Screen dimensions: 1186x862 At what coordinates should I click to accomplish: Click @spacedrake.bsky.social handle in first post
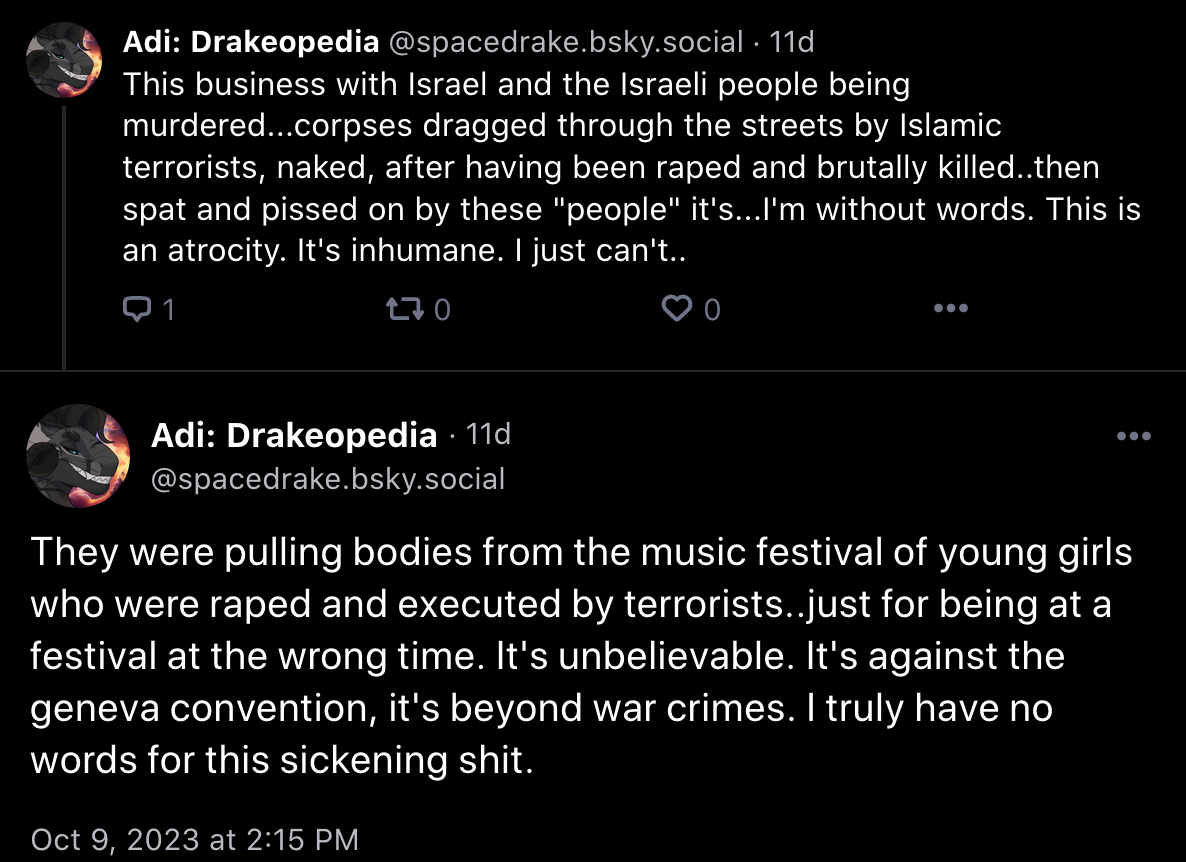pyautogui.click(x=566, y=42)
